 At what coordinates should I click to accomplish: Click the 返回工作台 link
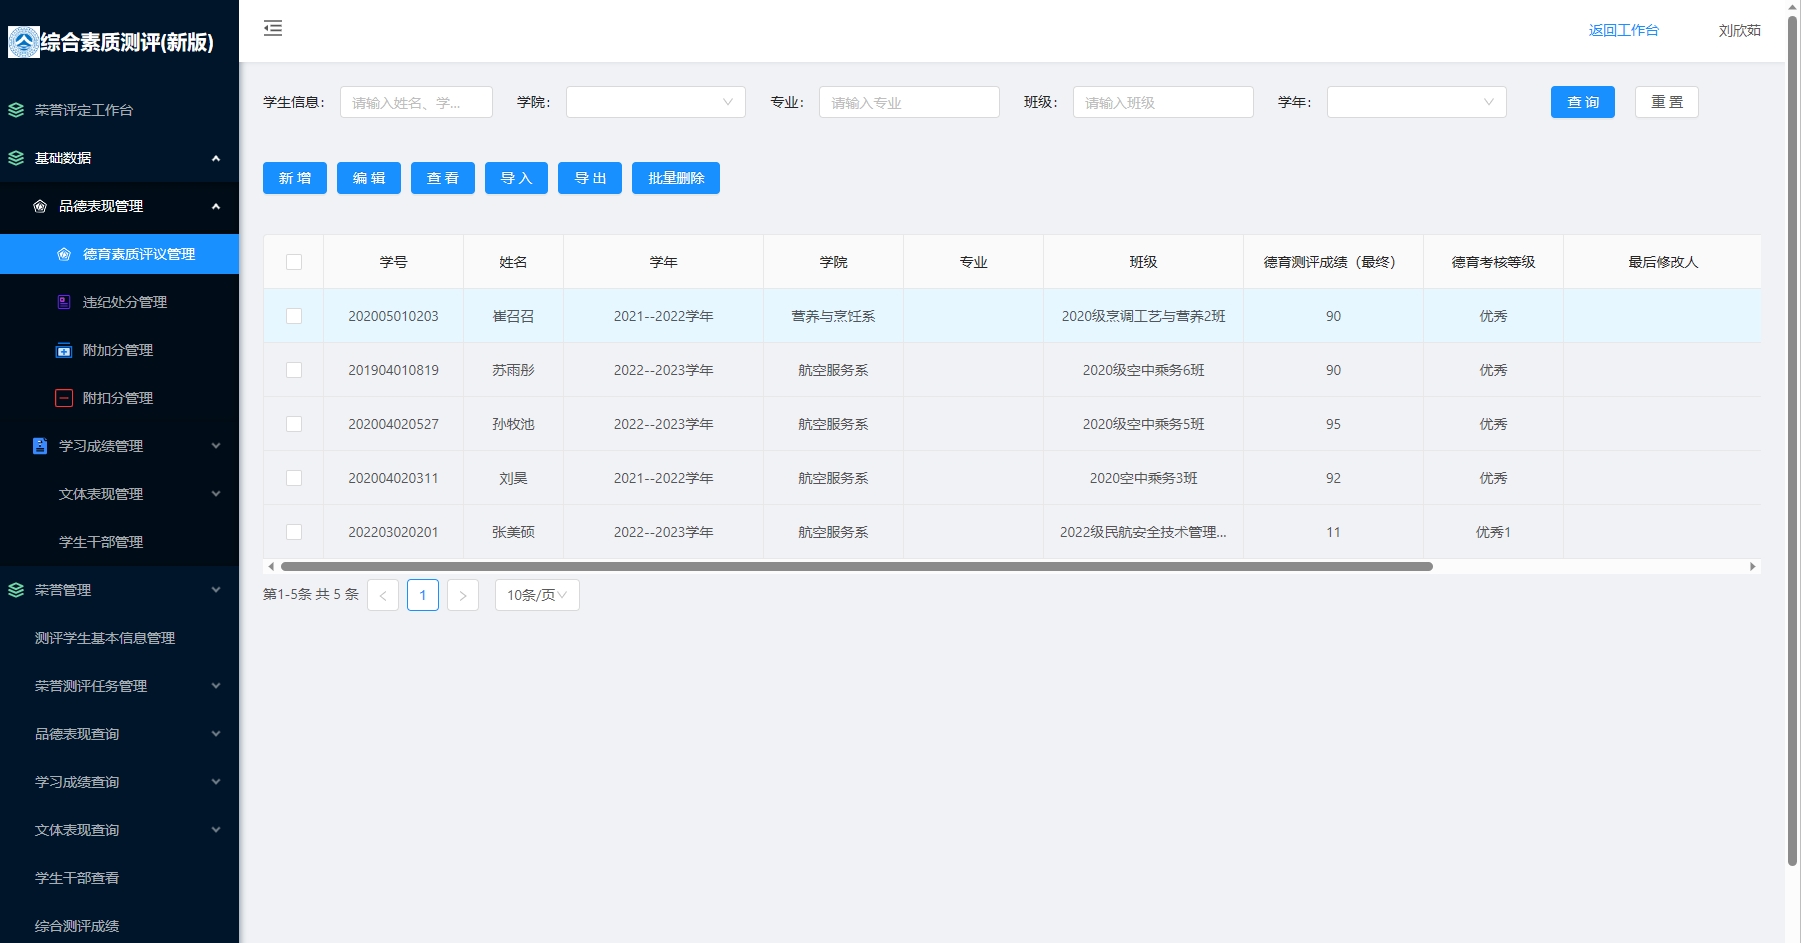click(1624, 30)
